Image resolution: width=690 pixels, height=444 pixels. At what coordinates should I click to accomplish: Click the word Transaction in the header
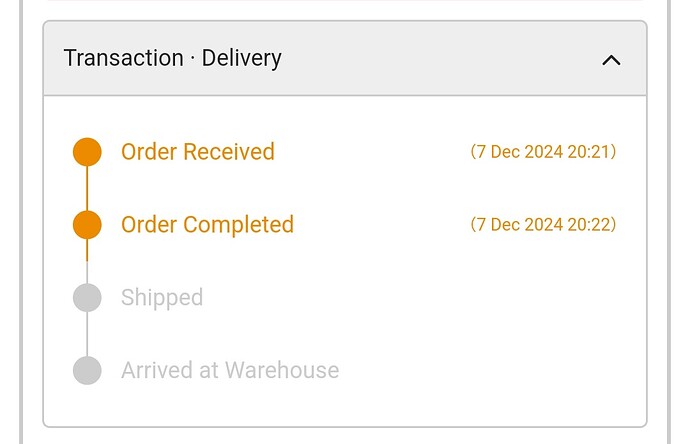click(x=123, y=58)
